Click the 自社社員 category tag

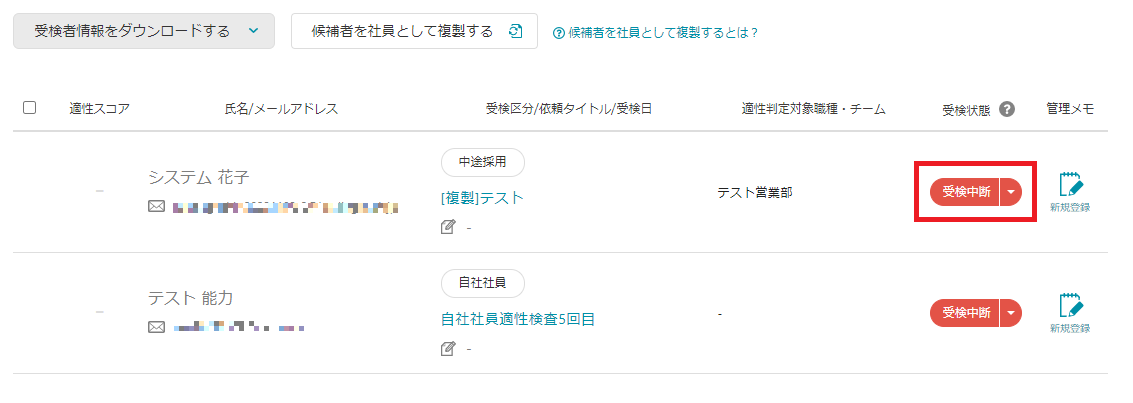483,283
